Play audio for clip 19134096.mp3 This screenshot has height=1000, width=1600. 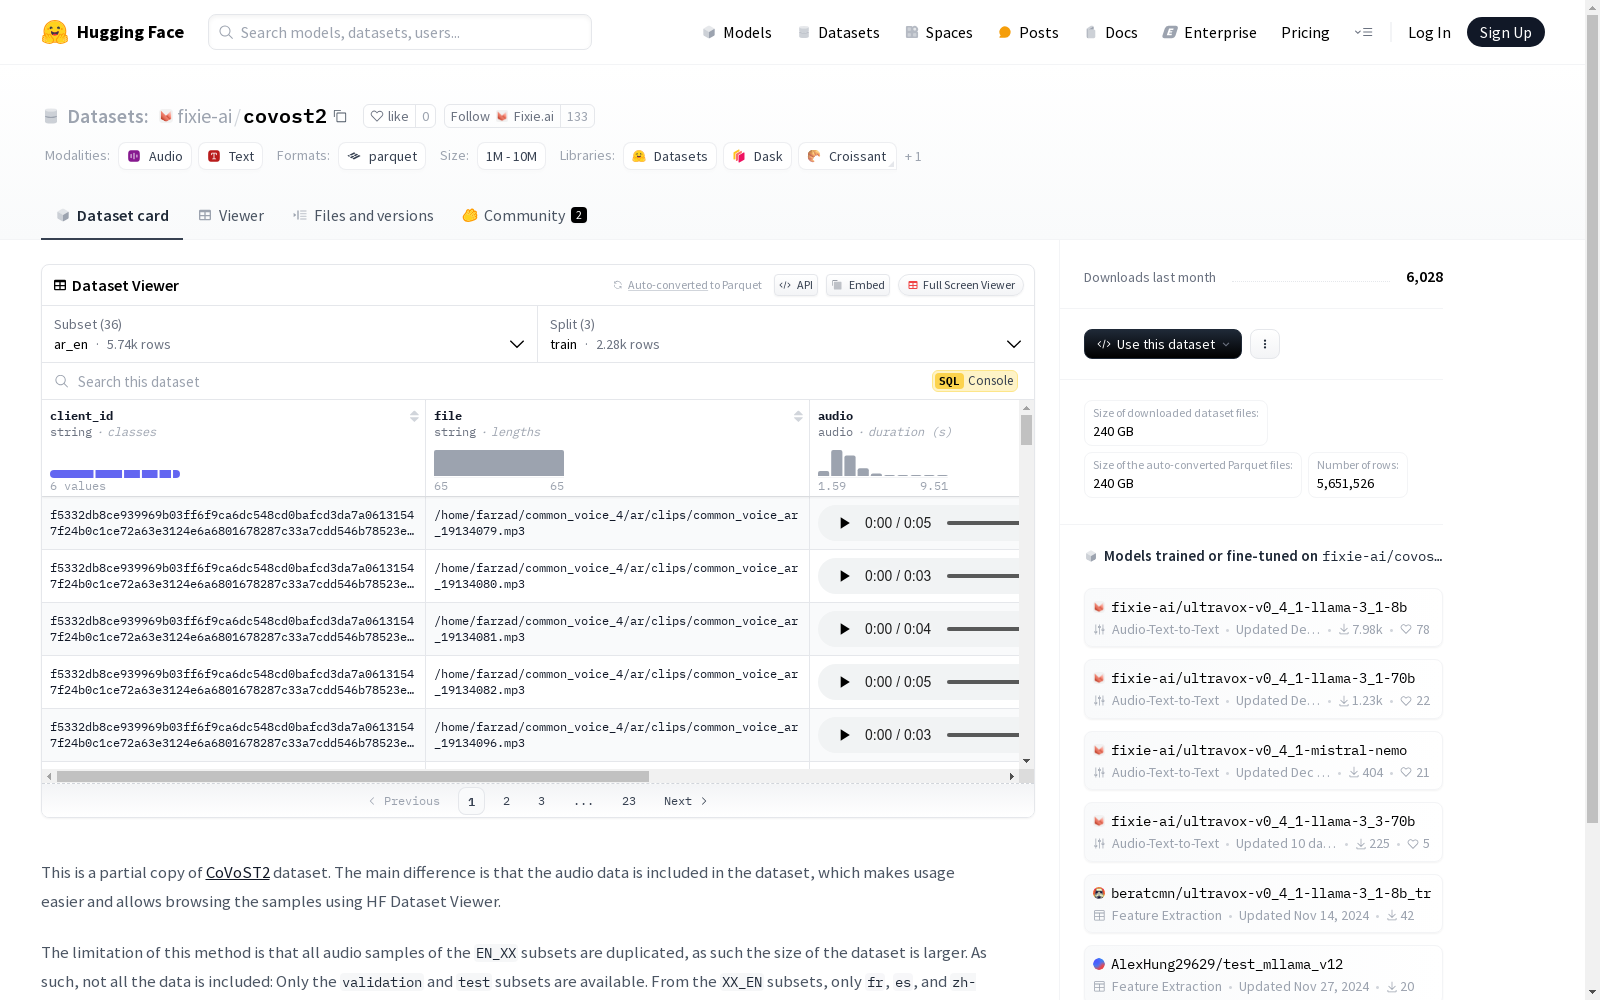[844, 735]
